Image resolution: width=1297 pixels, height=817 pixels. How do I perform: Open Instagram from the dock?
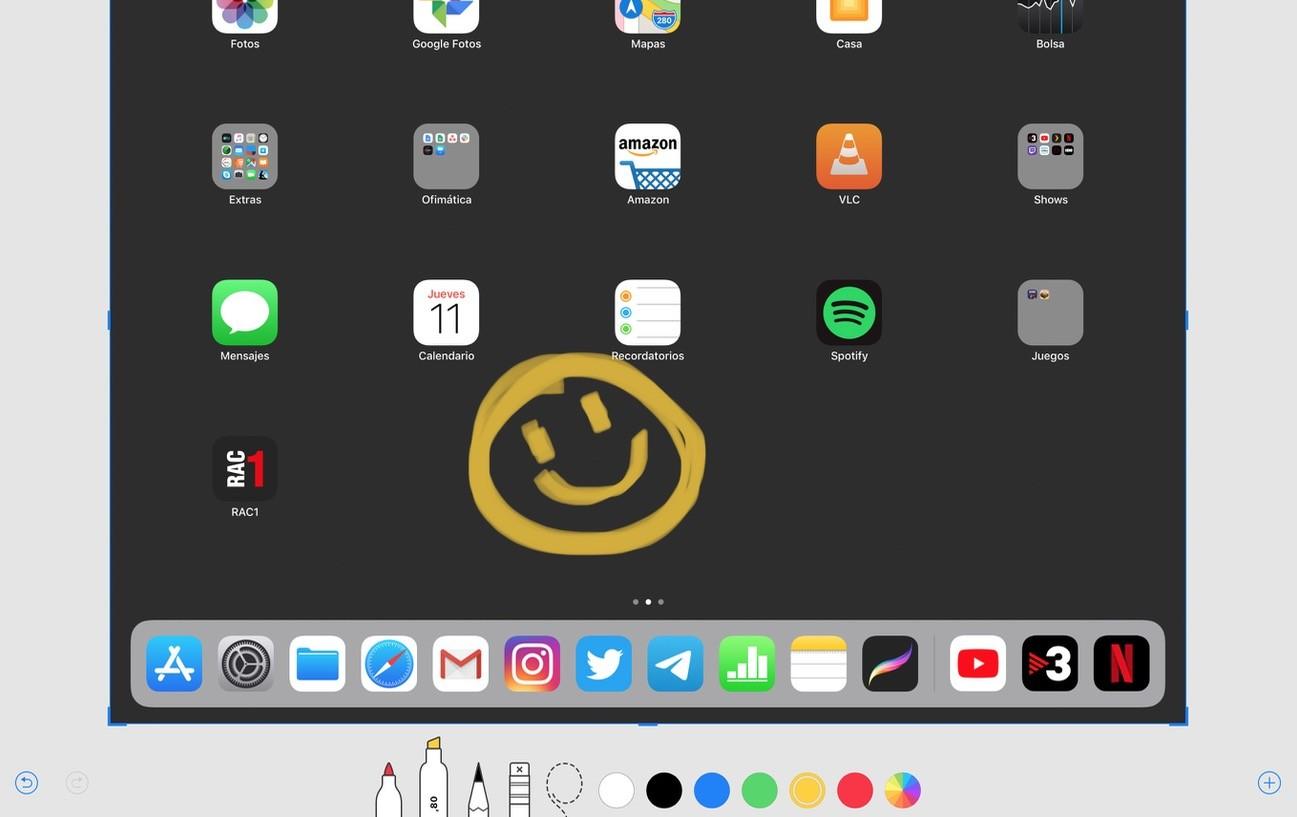(533, 663)
